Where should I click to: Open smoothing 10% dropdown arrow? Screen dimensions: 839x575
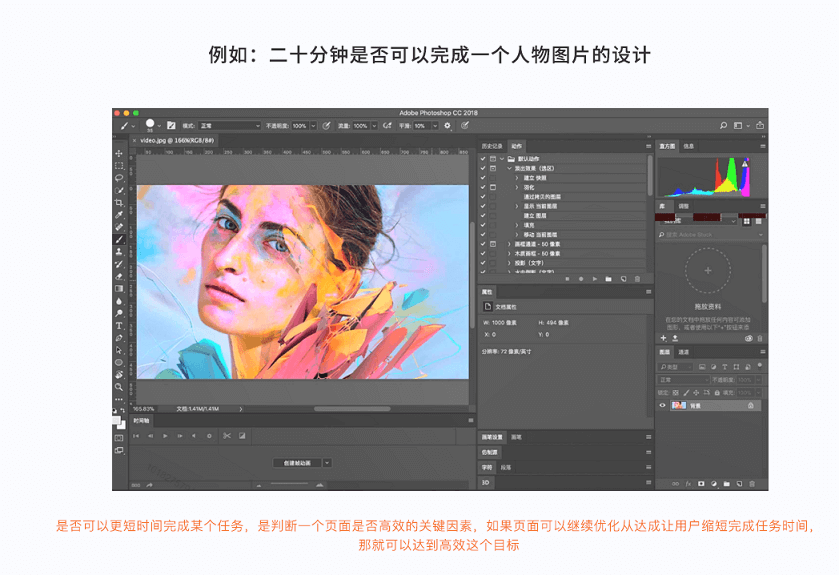click(x=435, y=126)
